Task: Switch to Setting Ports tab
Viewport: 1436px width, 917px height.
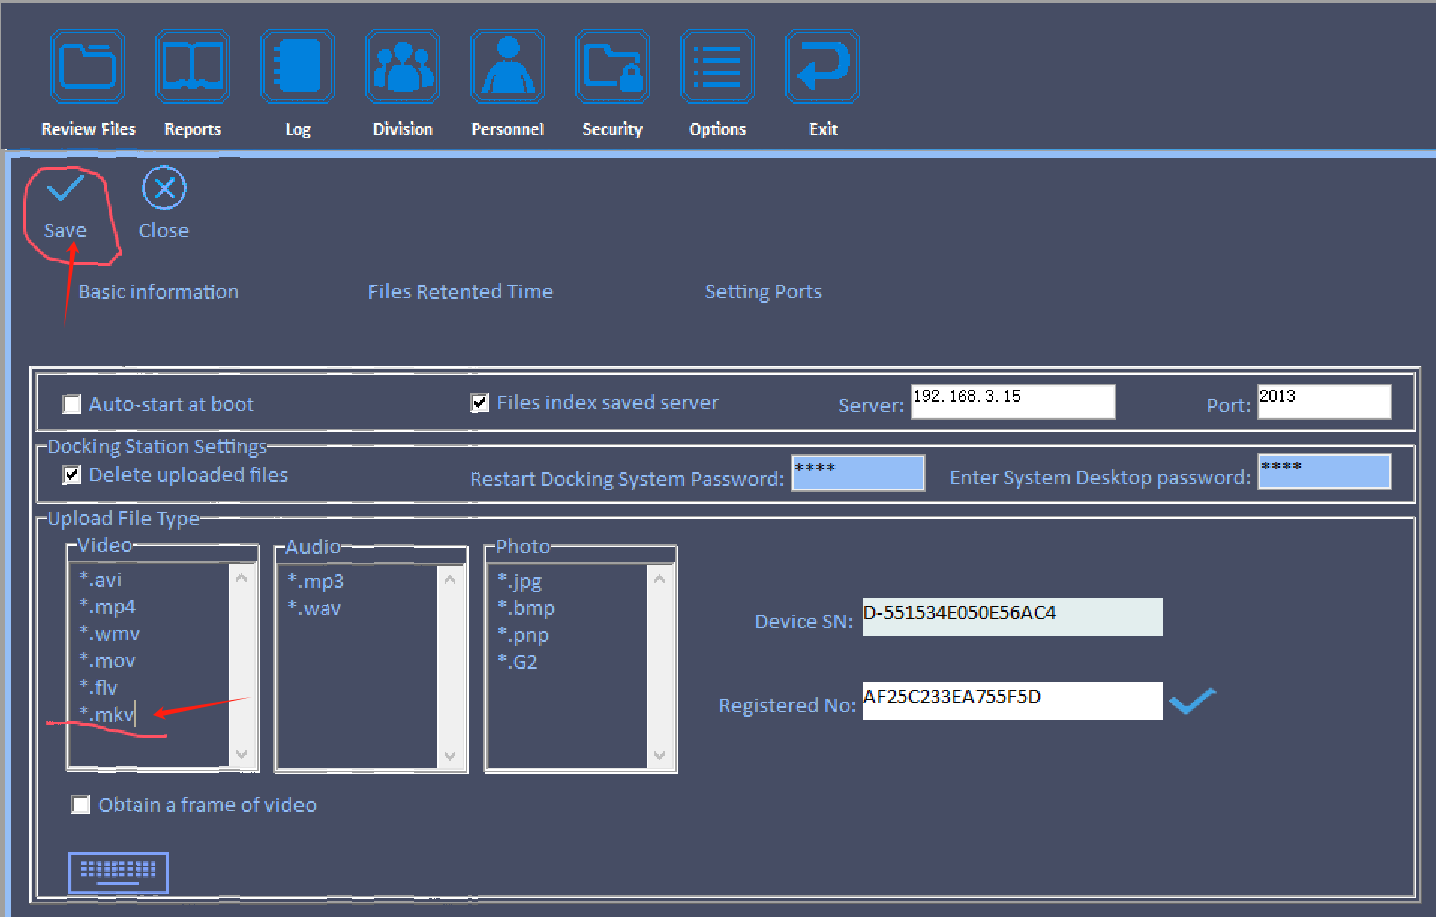Action: point(763,292)
